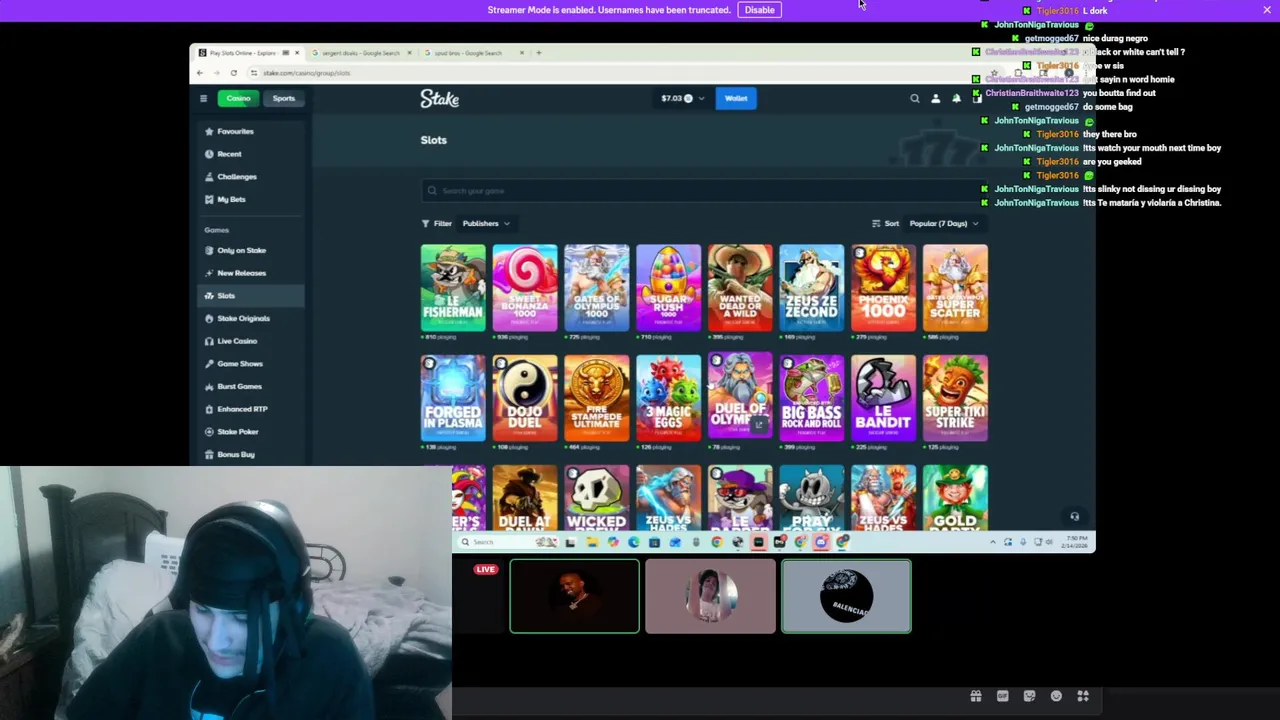
Task: Click the Stake logo
Action: (x=440, y=98)
